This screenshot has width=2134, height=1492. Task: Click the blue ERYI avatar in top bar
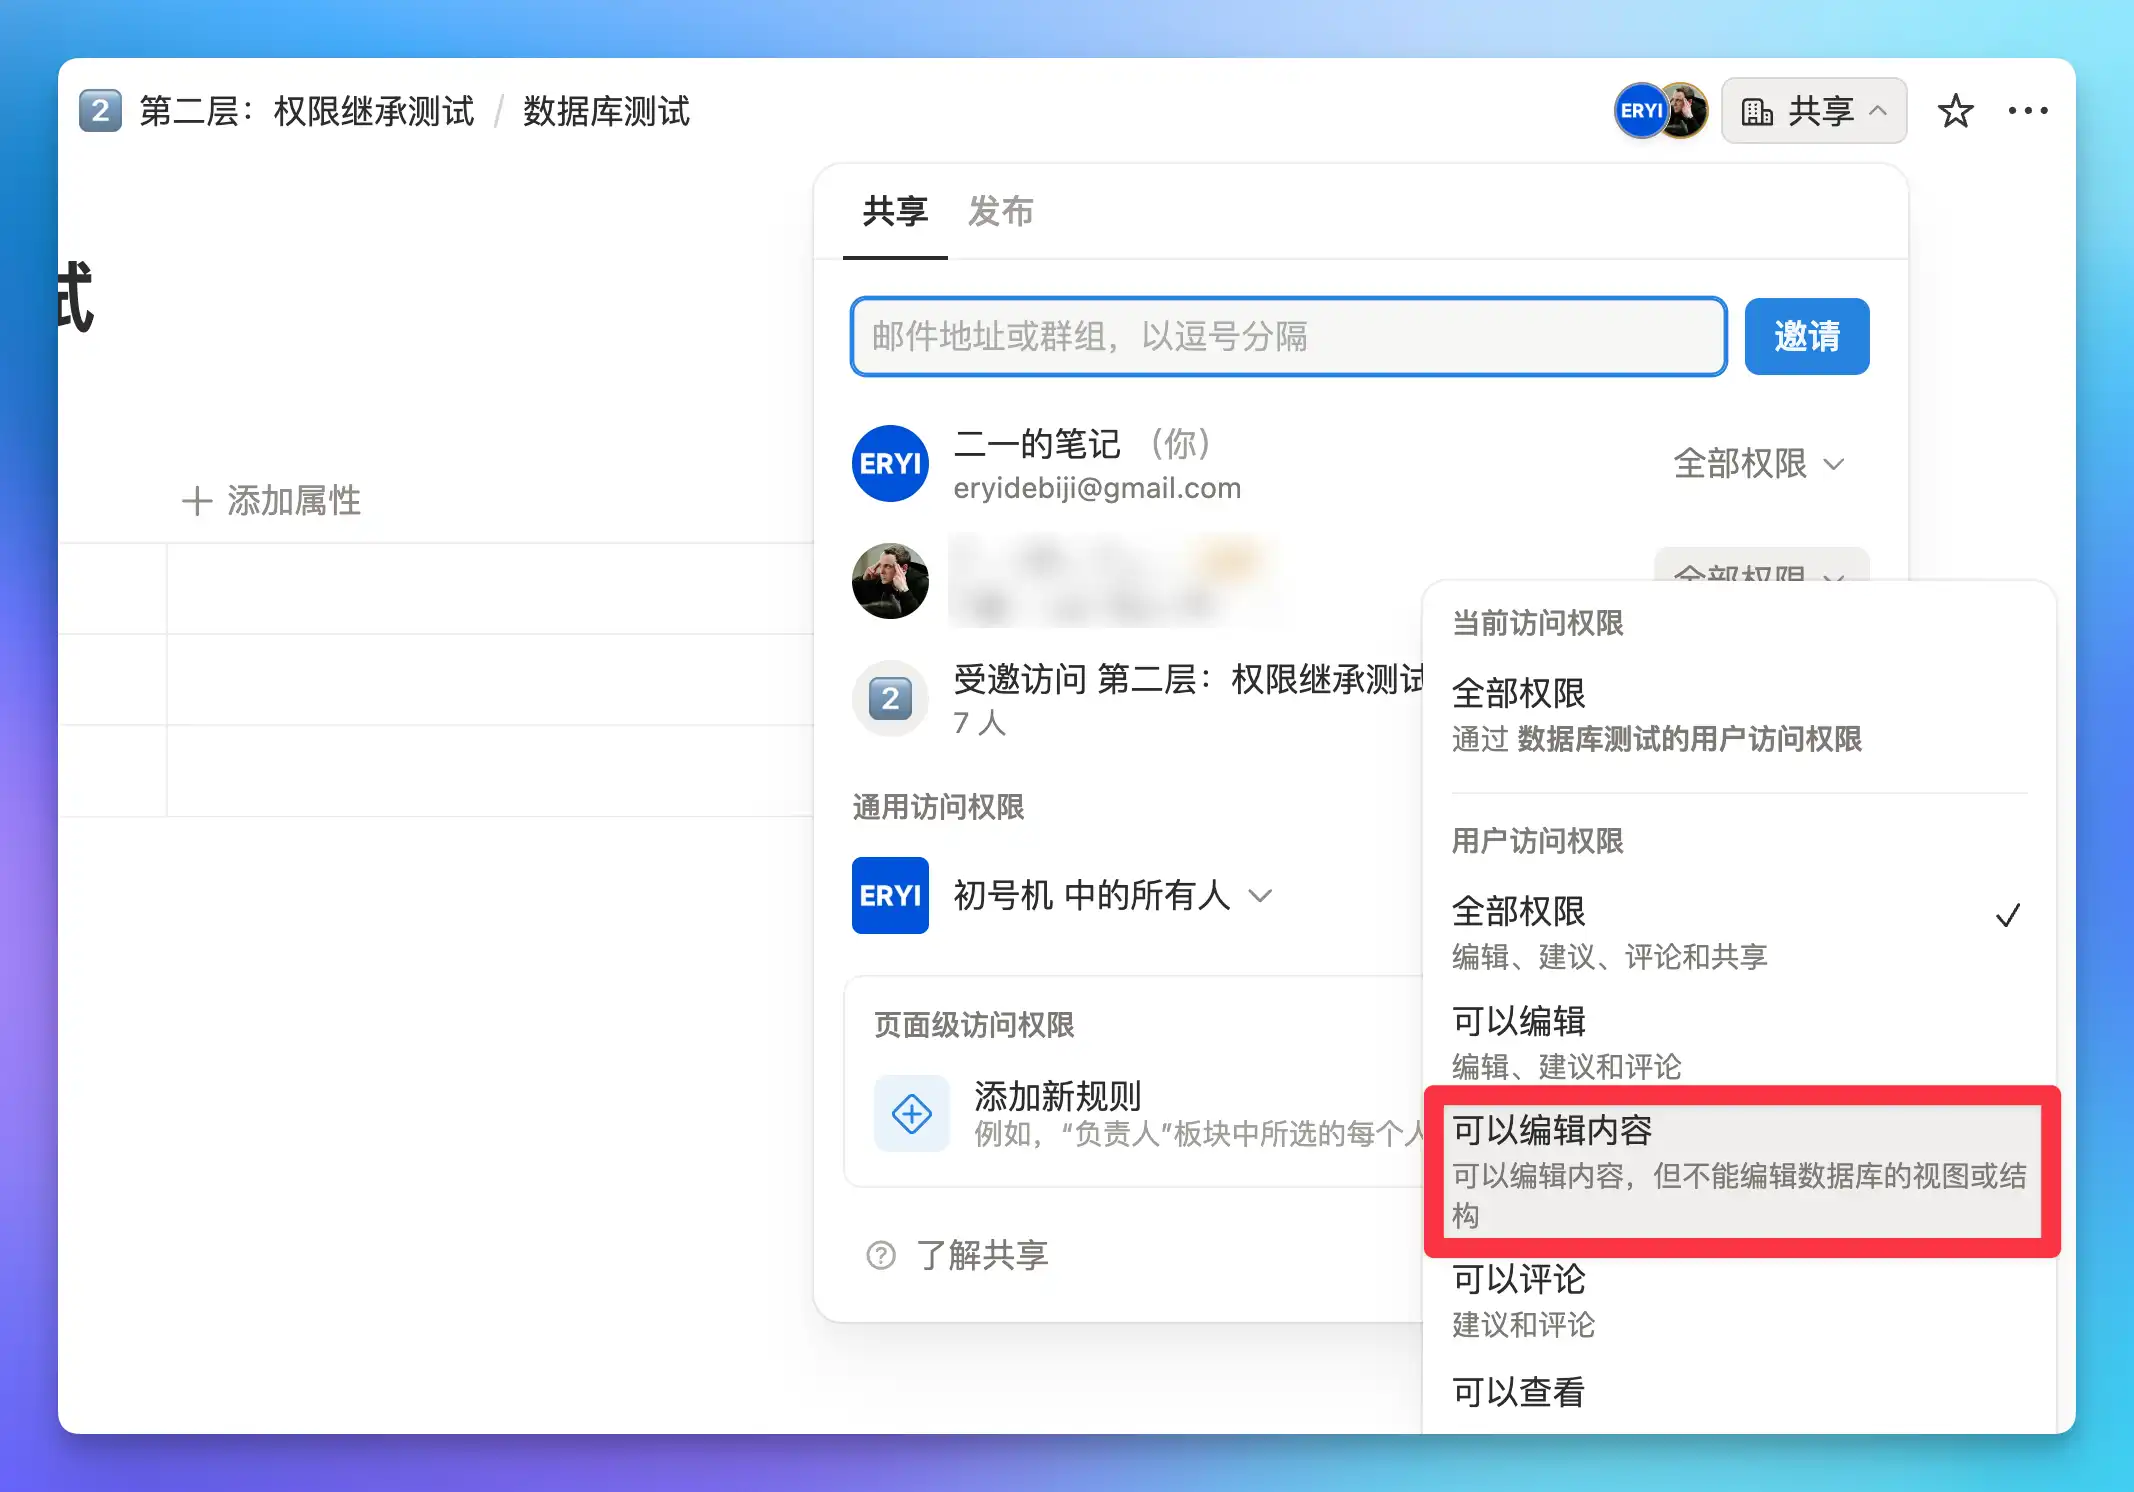pos(1640,111)
